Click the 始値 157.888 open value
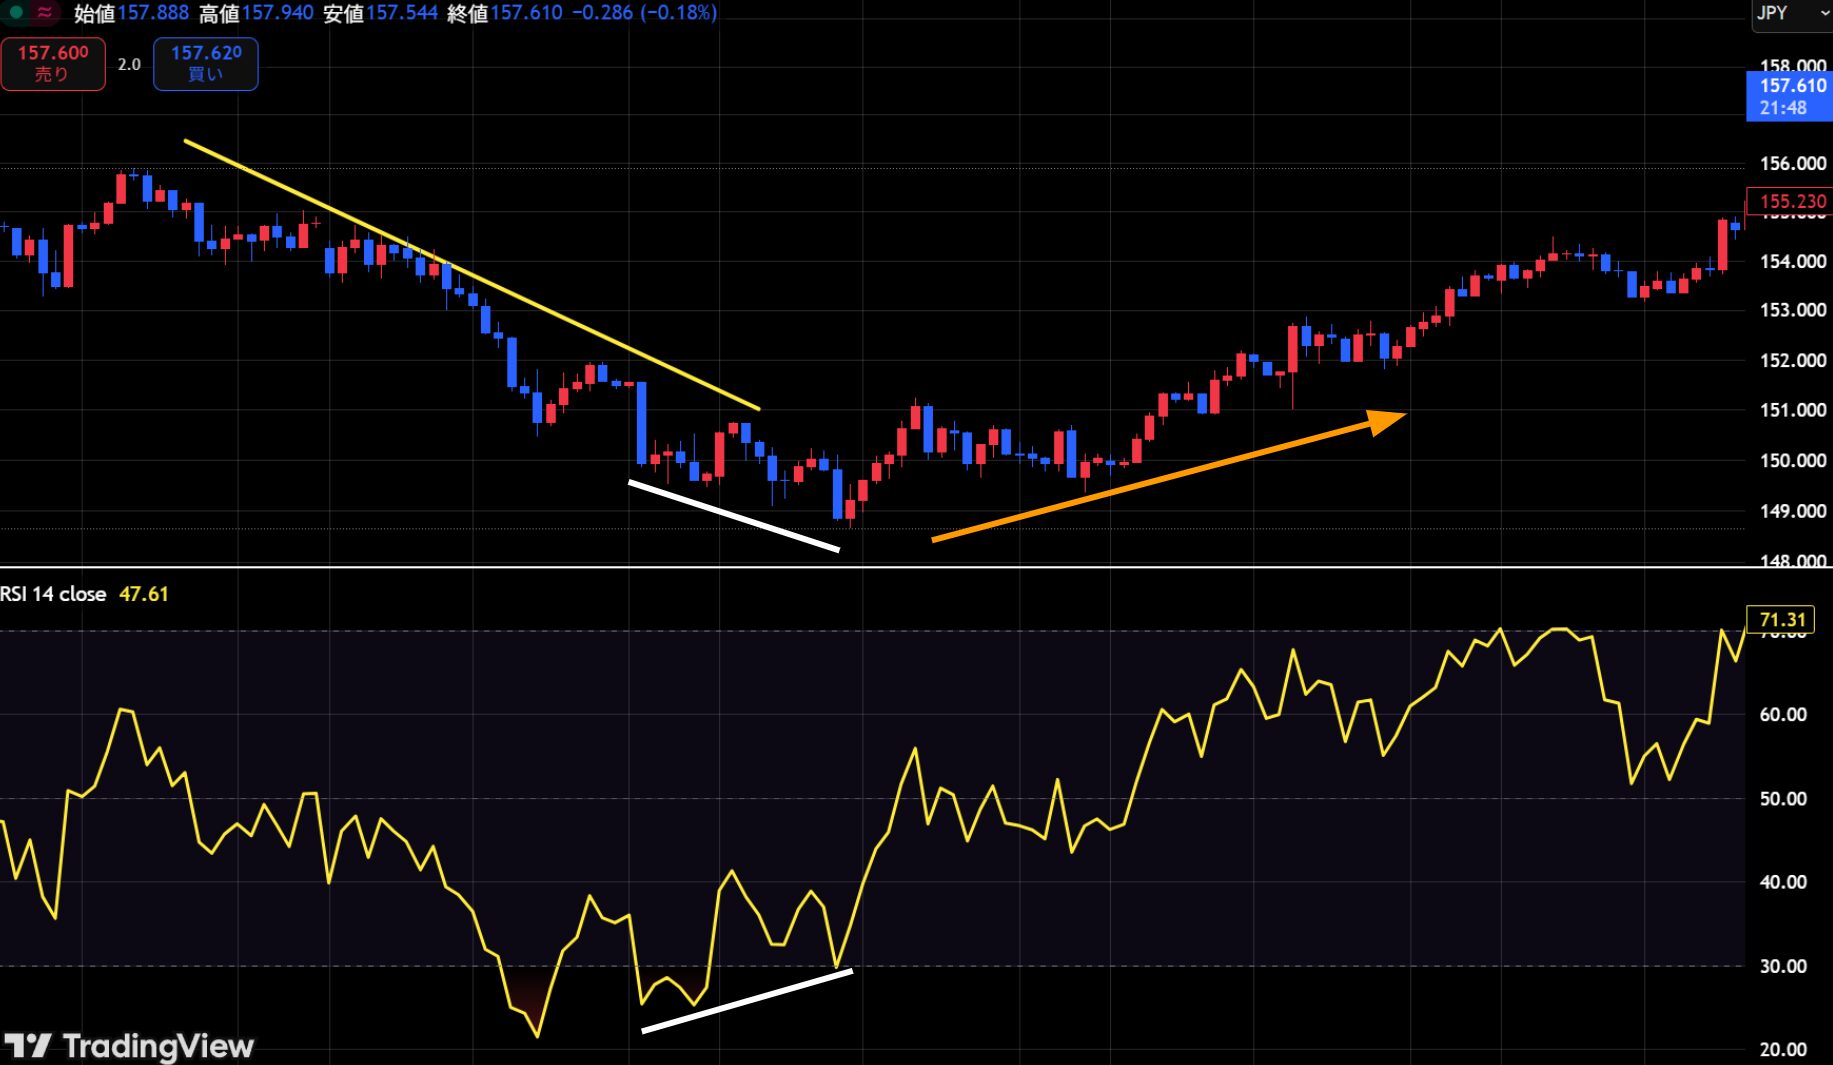This screenshot has width=1833, height=1065. point(131,13)
